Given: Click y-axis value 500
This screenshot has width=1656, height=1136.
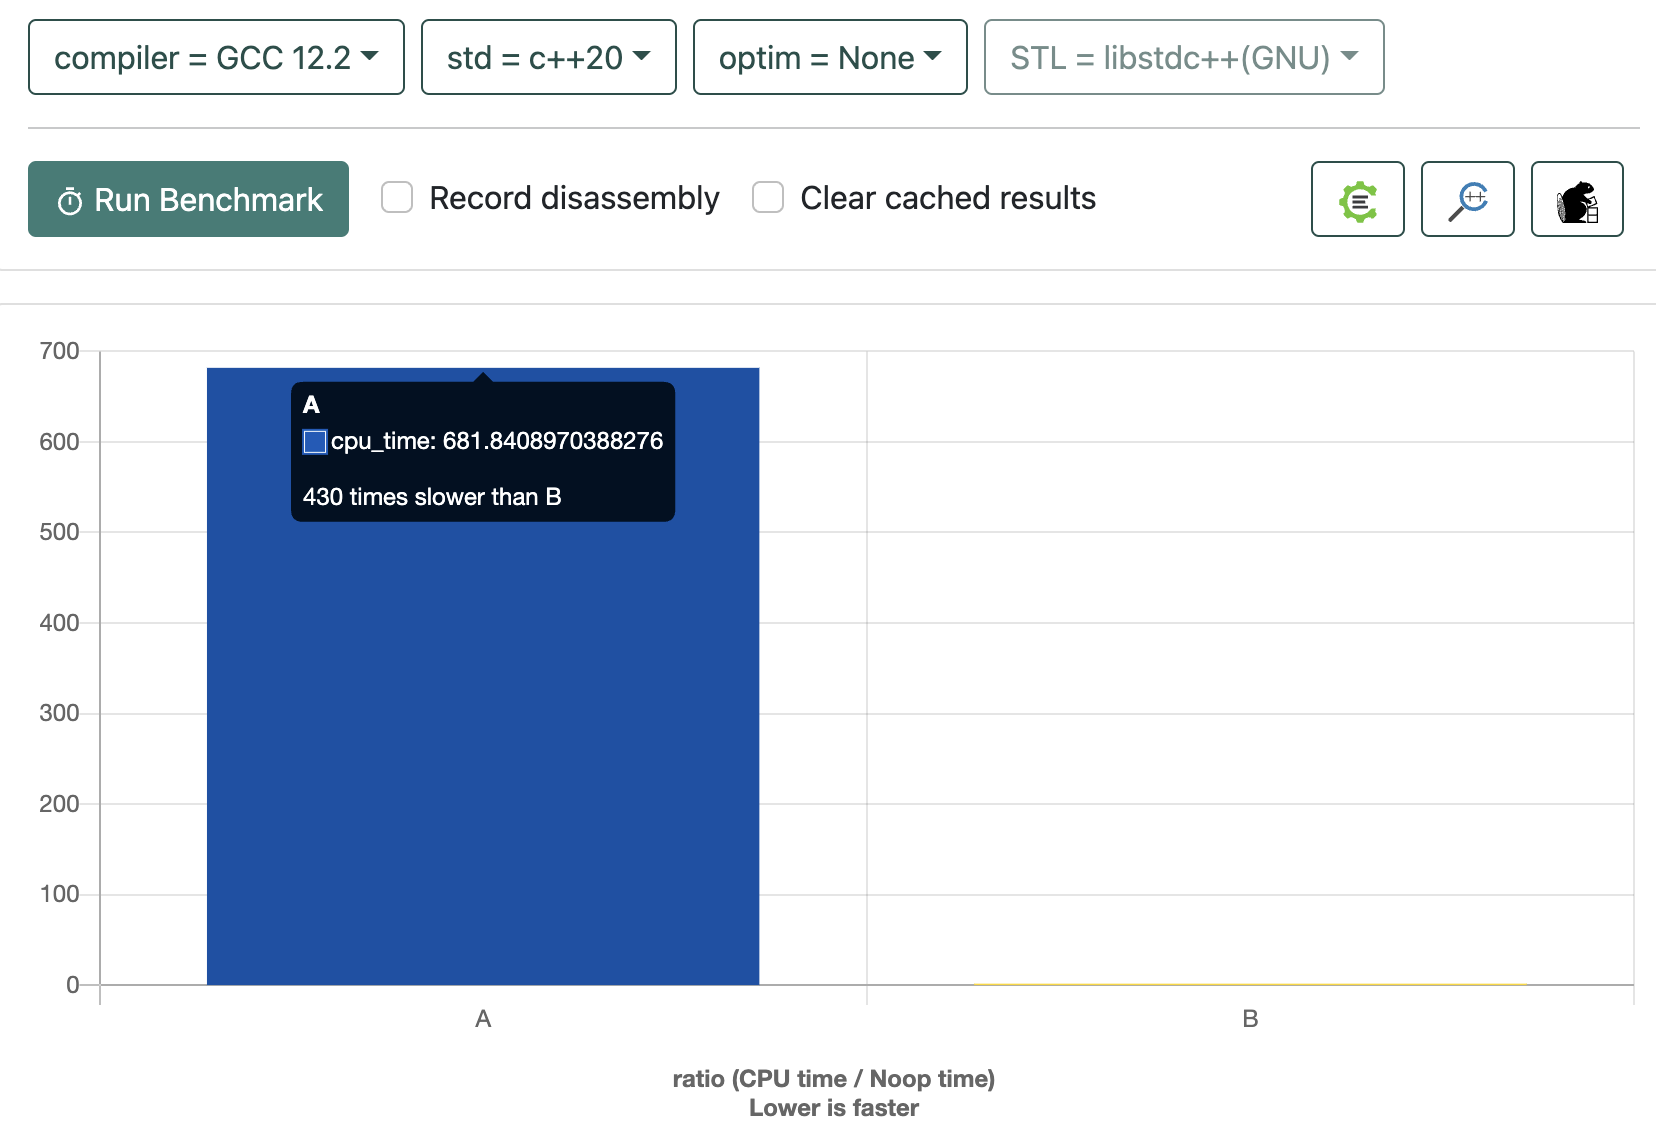Looking at the screenshot, I should (59, 532).
